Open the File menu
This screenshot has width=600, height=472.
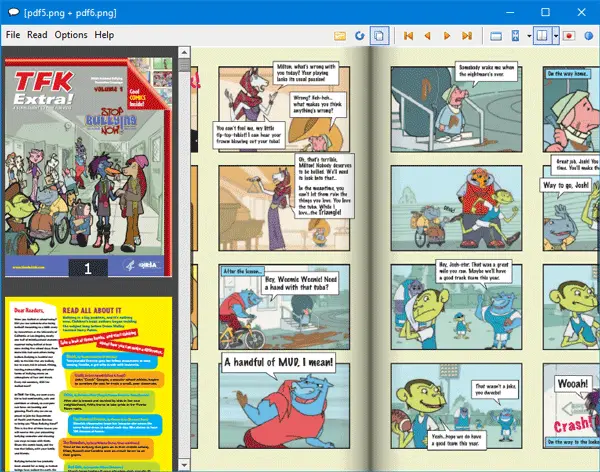click(13, 35)
